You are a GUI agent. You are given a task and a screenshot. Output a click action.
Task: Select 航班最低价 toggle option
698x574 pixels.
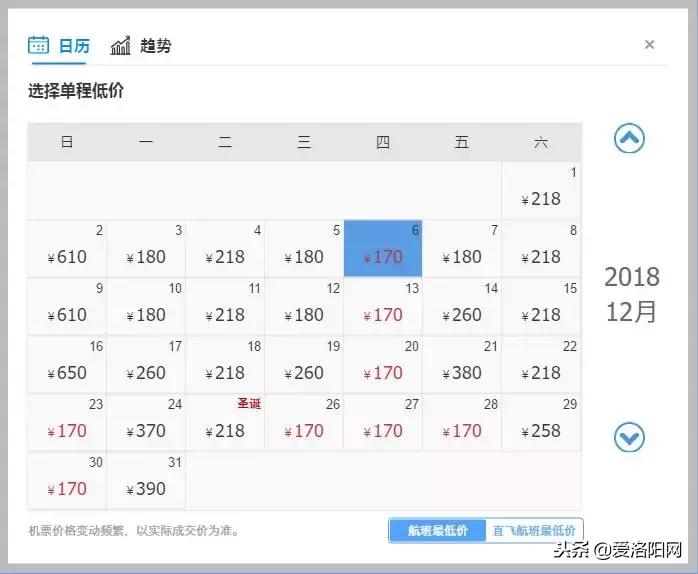[x=437, y=530]
